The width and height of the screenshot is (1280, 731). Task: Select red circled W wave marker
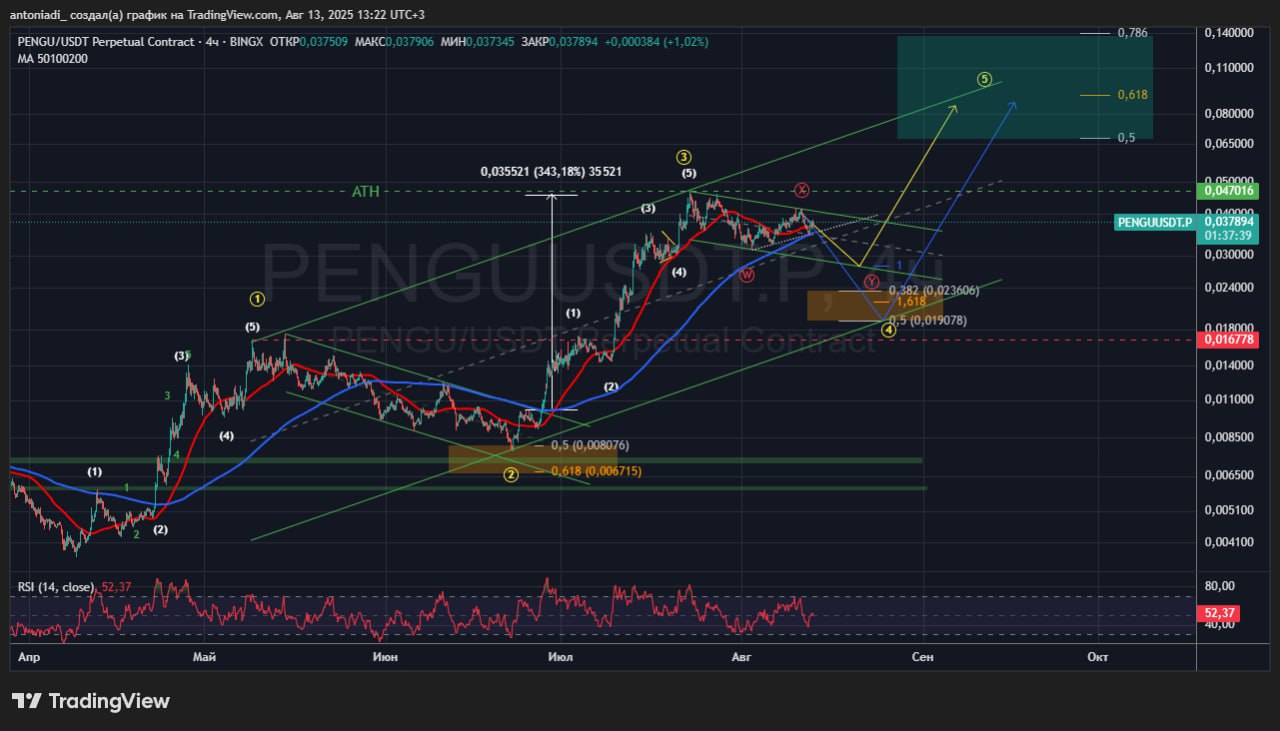pyautogui.click(x=746, y=274)
